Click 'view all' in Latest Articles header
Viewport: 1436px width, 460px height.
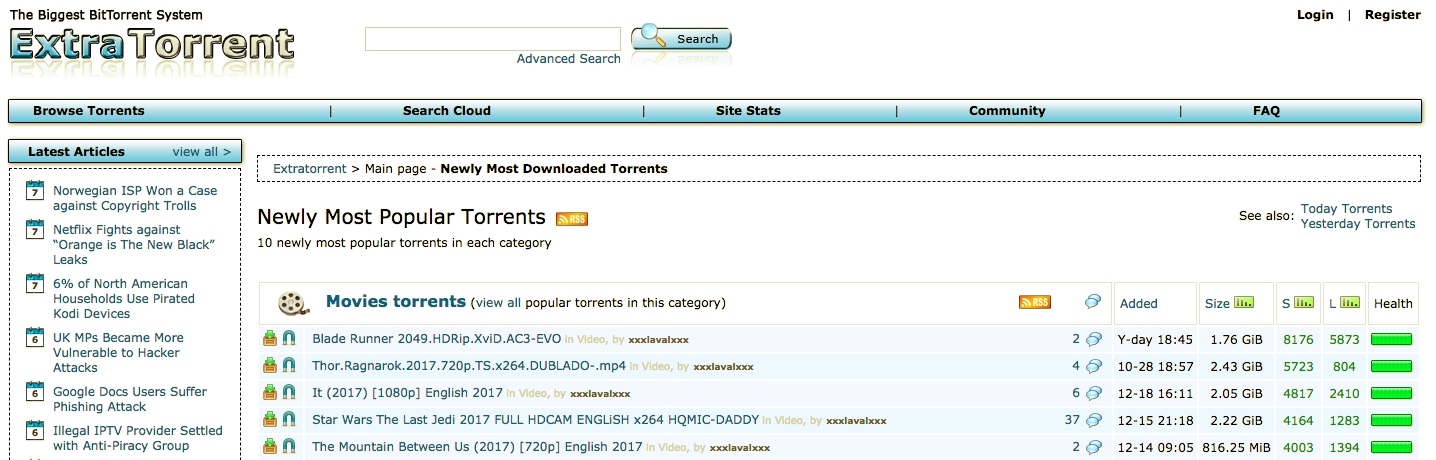click(202, 152)
